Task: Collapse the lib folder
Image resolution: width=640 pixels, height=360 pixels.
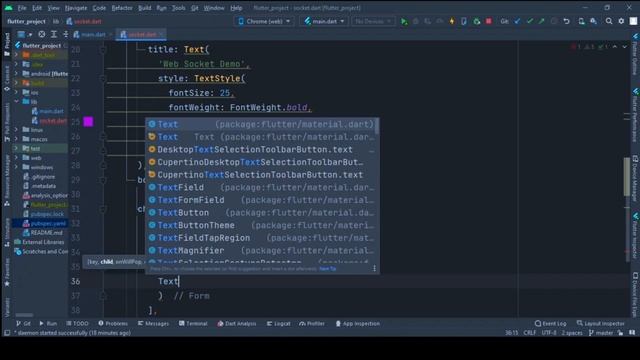Action: (16, 101)
